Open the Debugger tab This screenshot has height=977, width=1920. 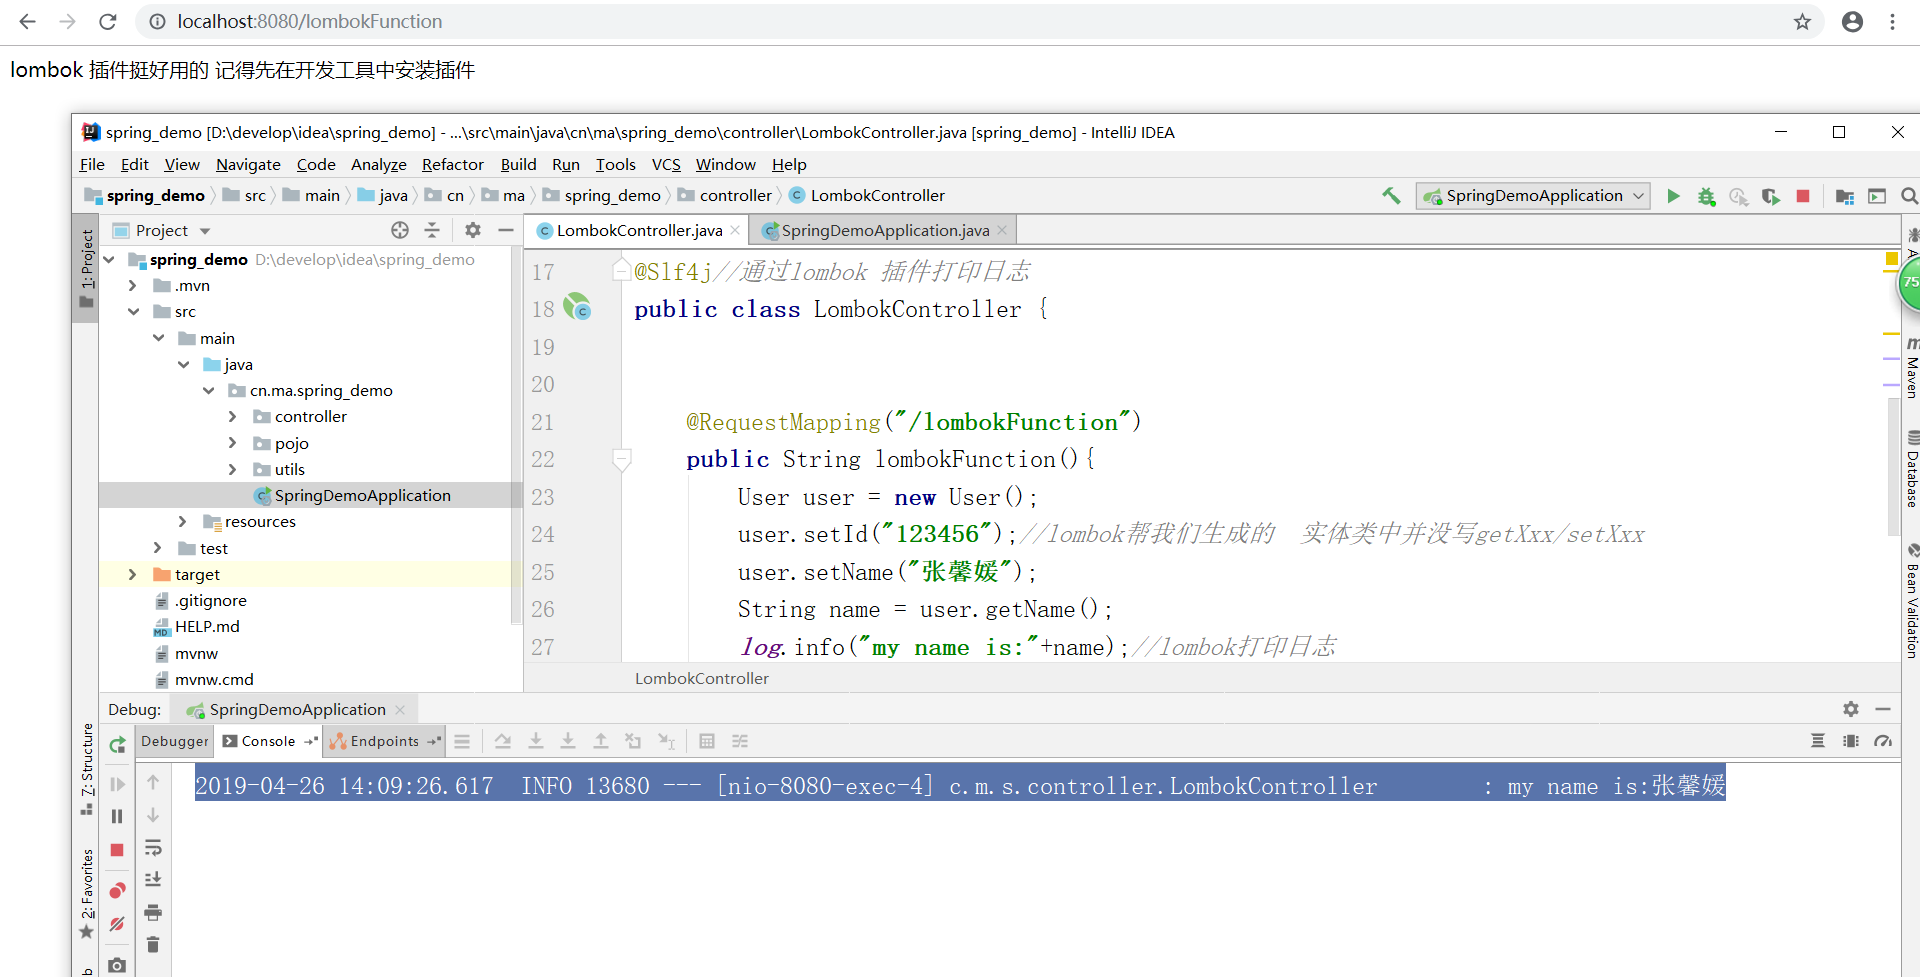point(175,741)
